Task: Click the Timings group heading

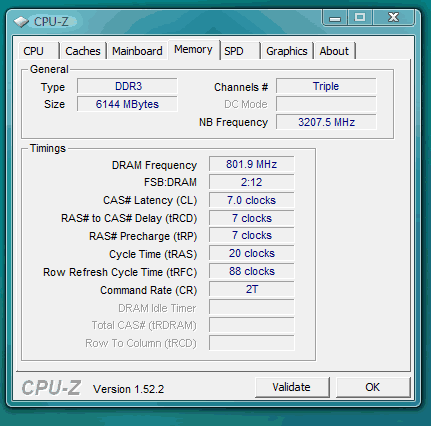Action: tap(48, 148)
